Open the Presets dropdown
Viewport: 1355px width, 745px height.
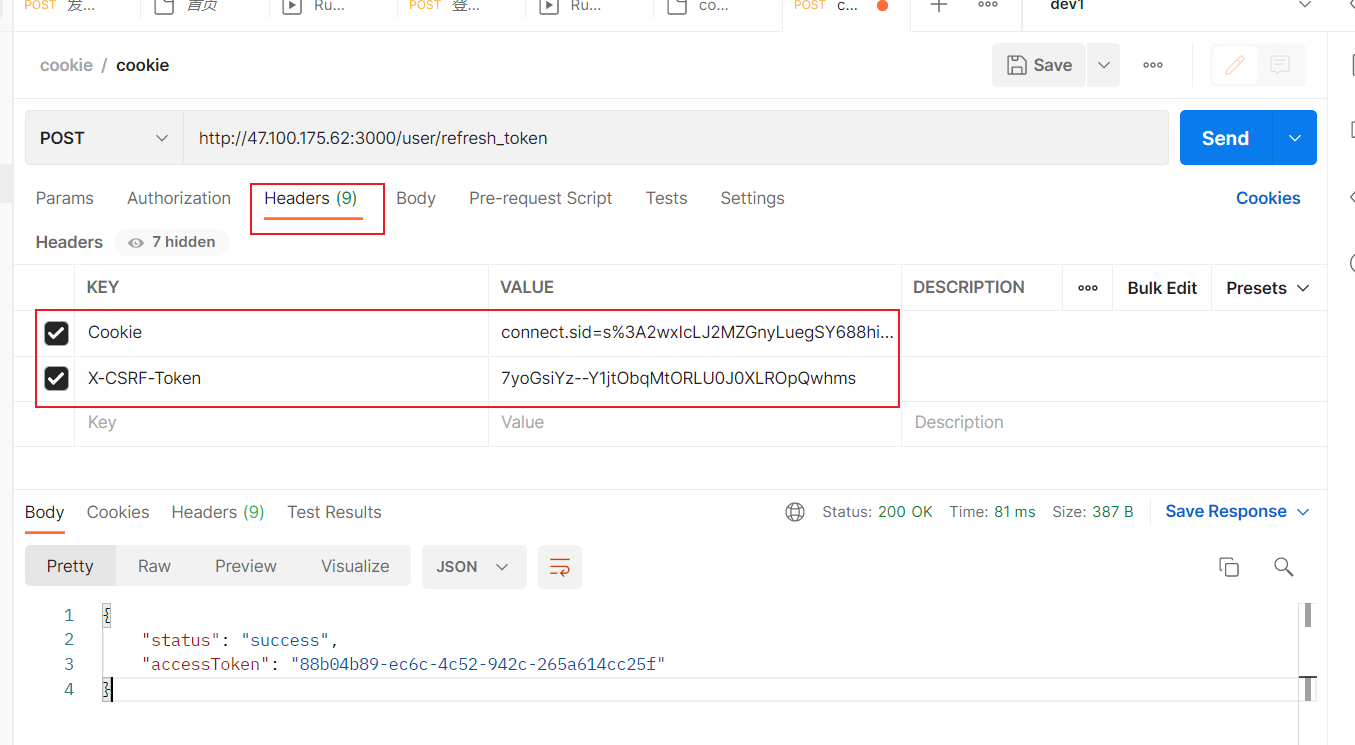coord(1268,288)
